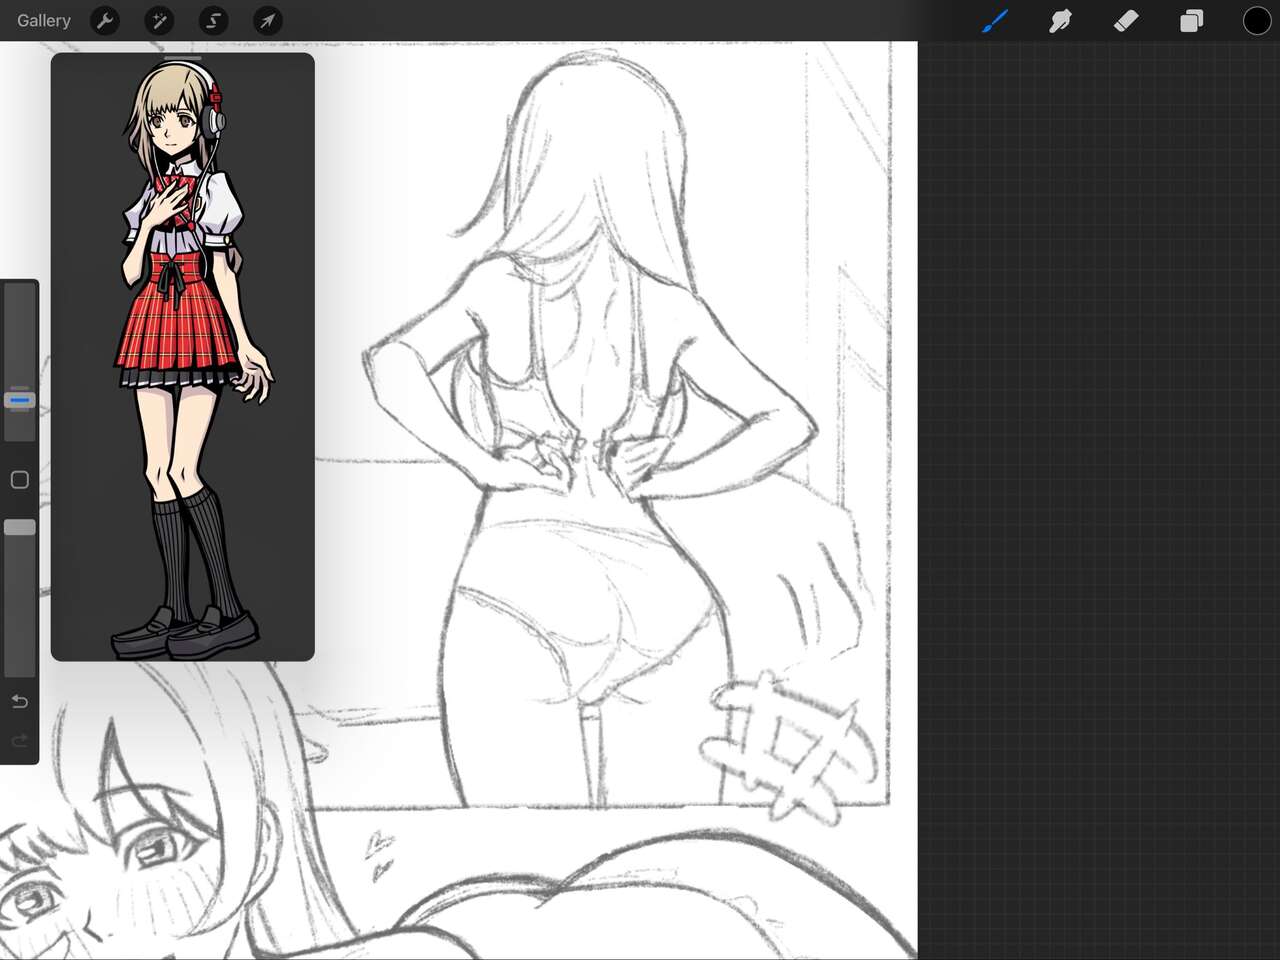
Task: Undo the last stroke
Action: click(x=19, y=701)
